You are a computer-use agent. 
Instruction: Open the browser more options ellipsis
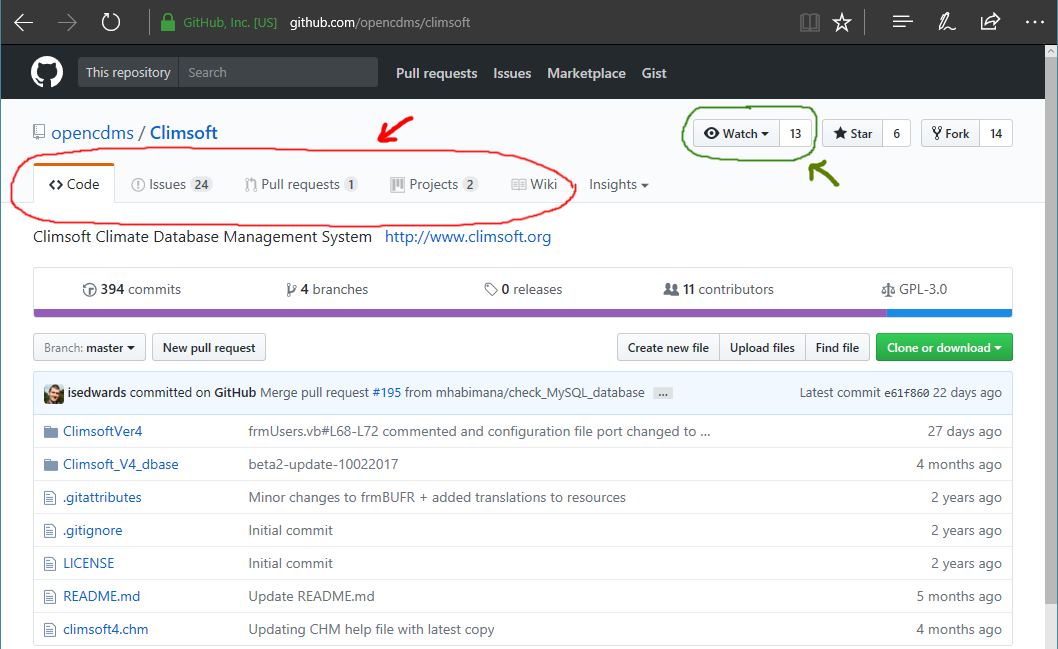(1034, 22)
